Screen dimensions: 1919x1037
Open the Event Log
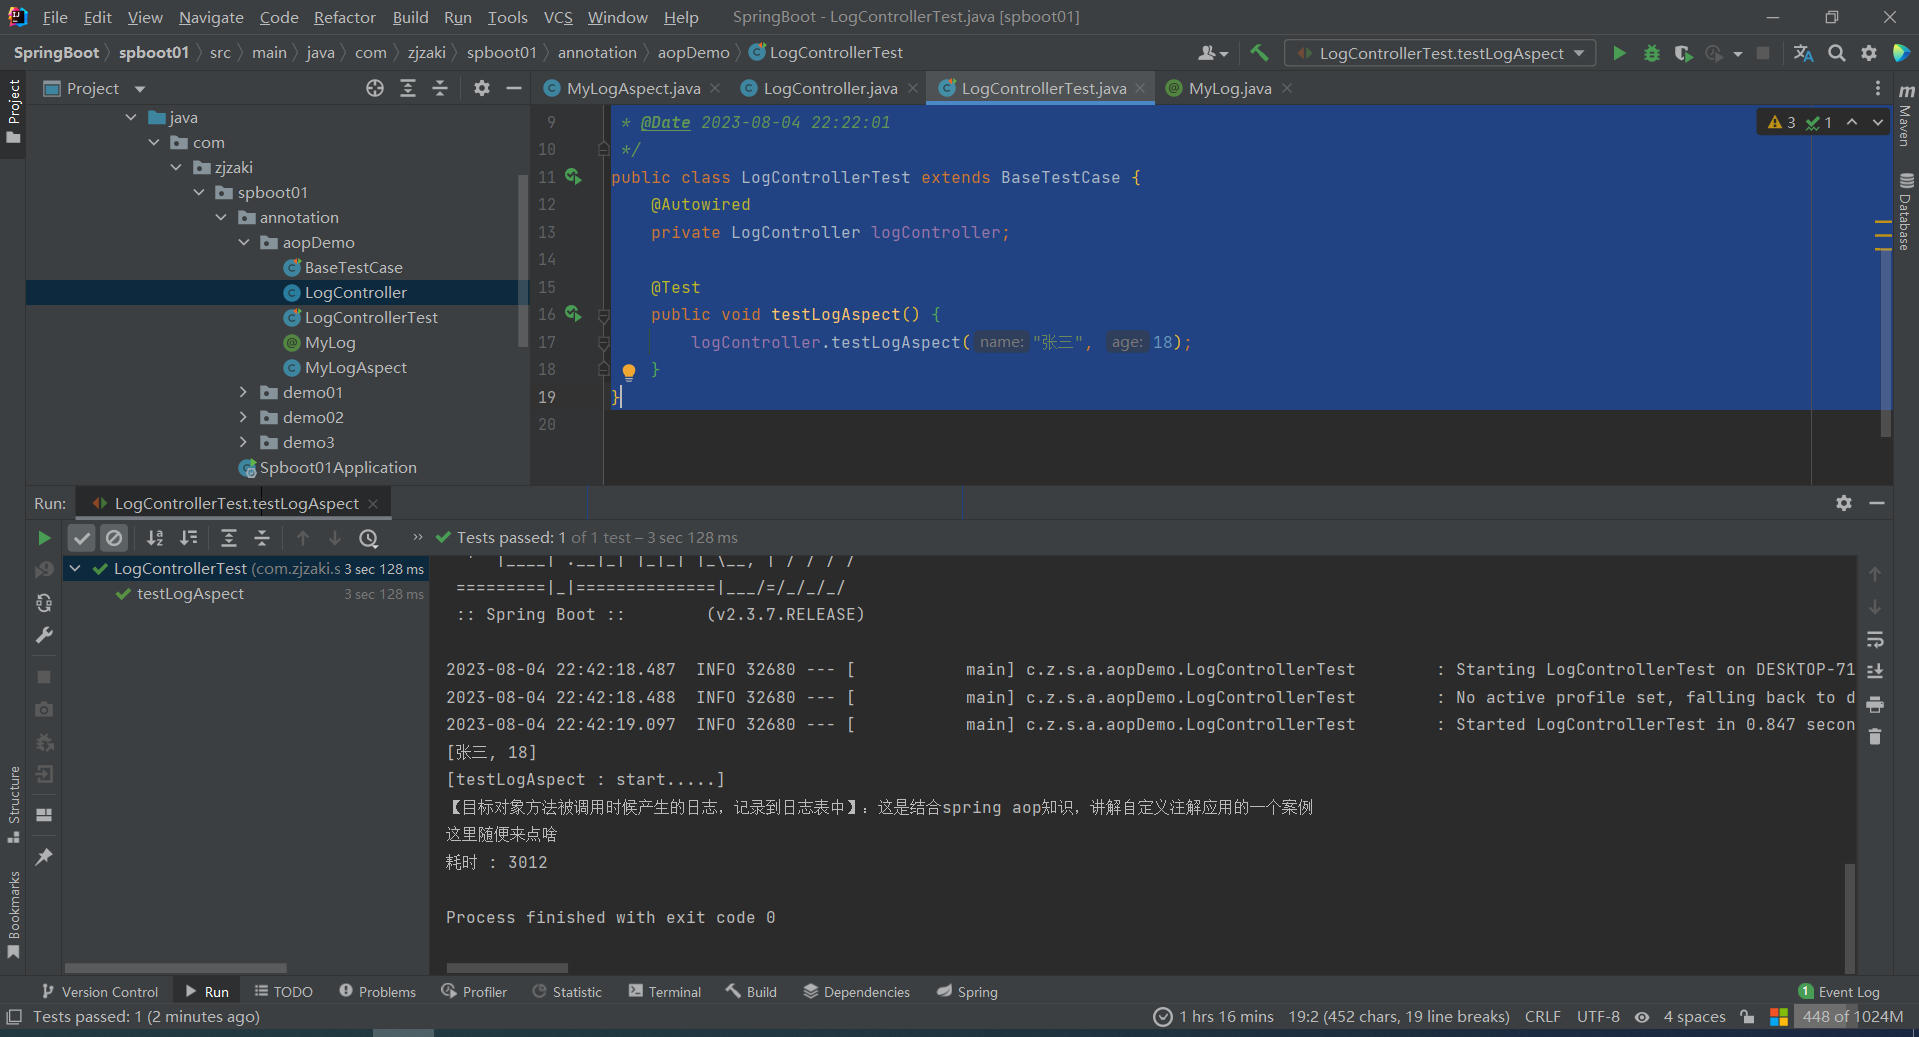click(x=1839, y=992)
